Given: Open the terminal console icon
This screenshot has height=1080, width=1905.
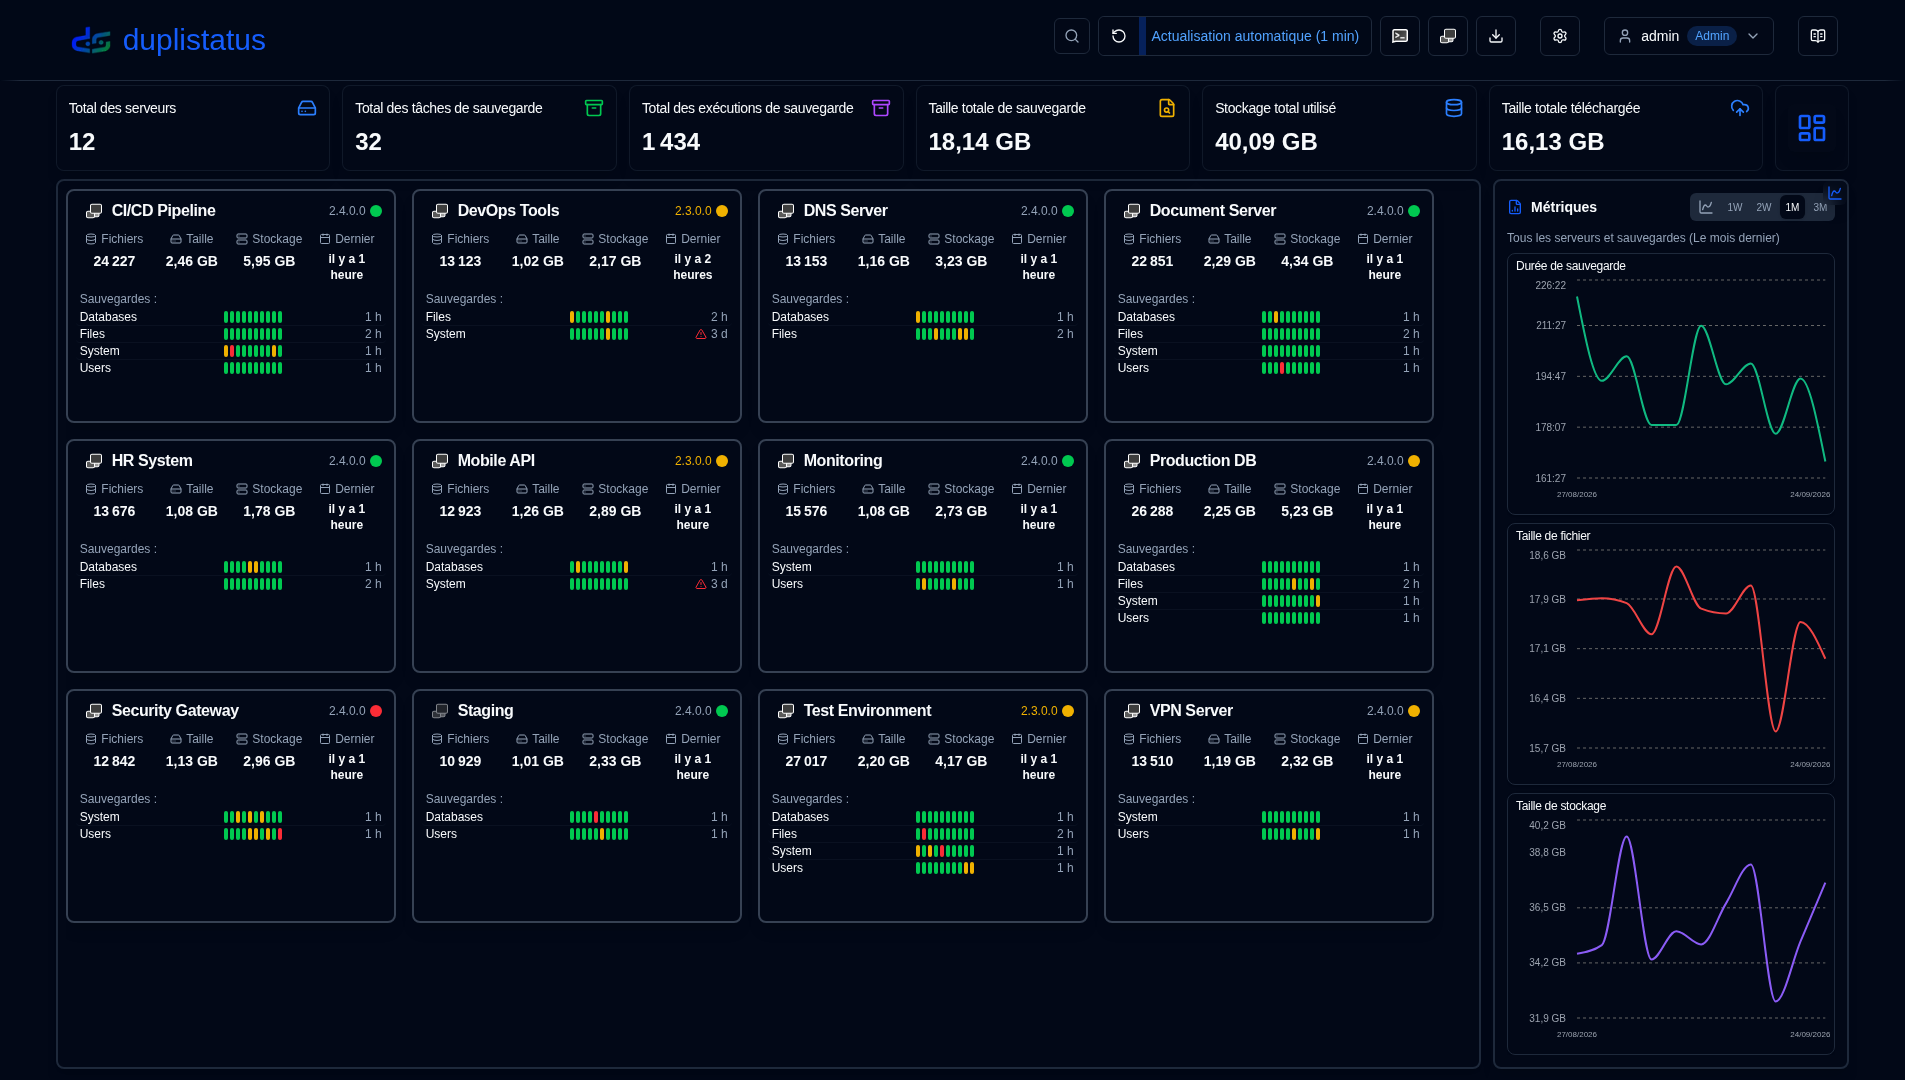Looking at the screenshot, I should [x=1399, y=36].
